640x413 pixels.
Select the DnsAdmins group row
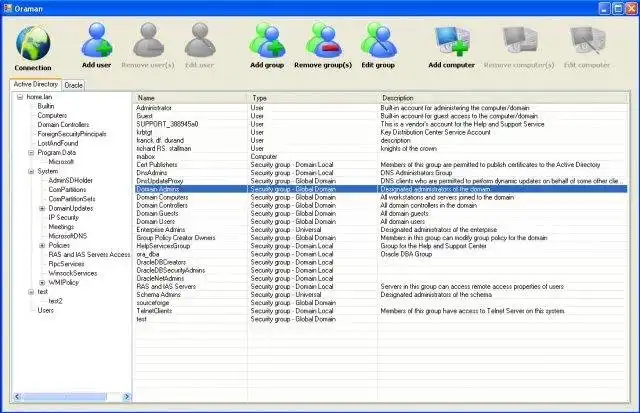(x=381, y=173)
